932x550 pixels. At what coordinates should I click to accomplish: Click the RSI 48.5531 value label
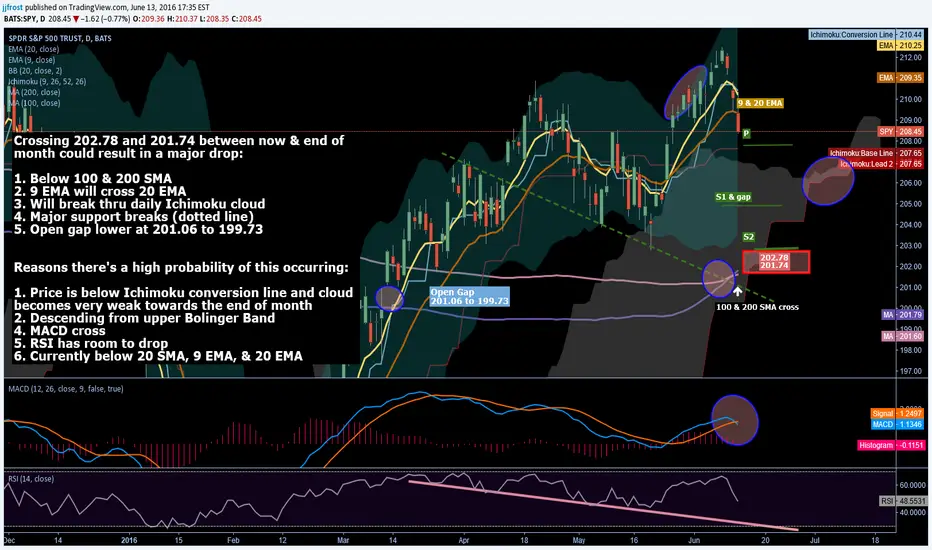(x=902, y=501)
